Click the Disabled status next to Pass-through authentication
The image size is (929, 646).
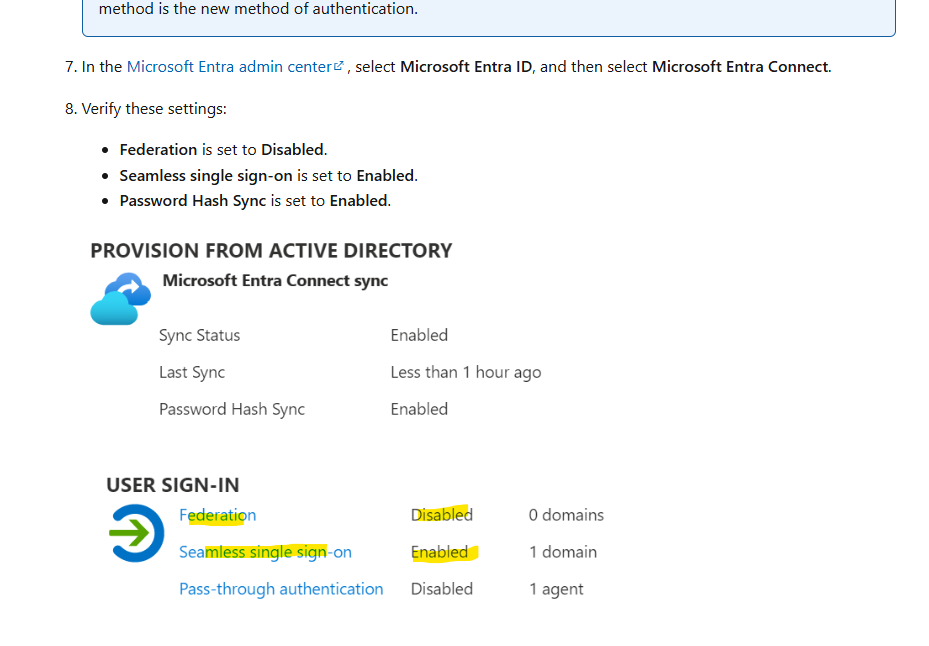pyautogui.click(x=442, y=589)
